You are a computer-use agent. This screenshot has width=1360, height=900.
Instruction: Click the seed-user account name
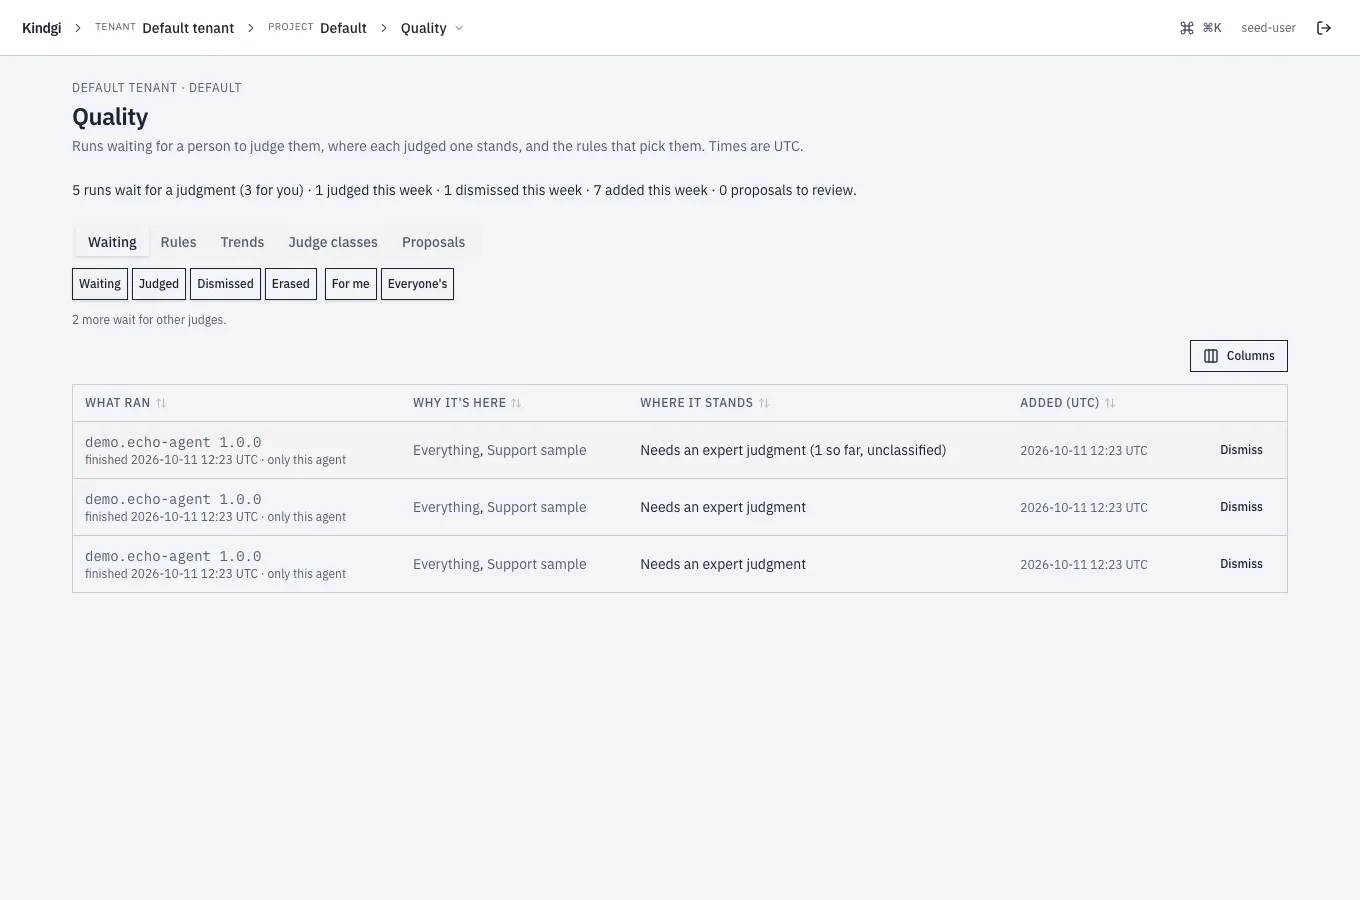click(x=1268, y=28)
